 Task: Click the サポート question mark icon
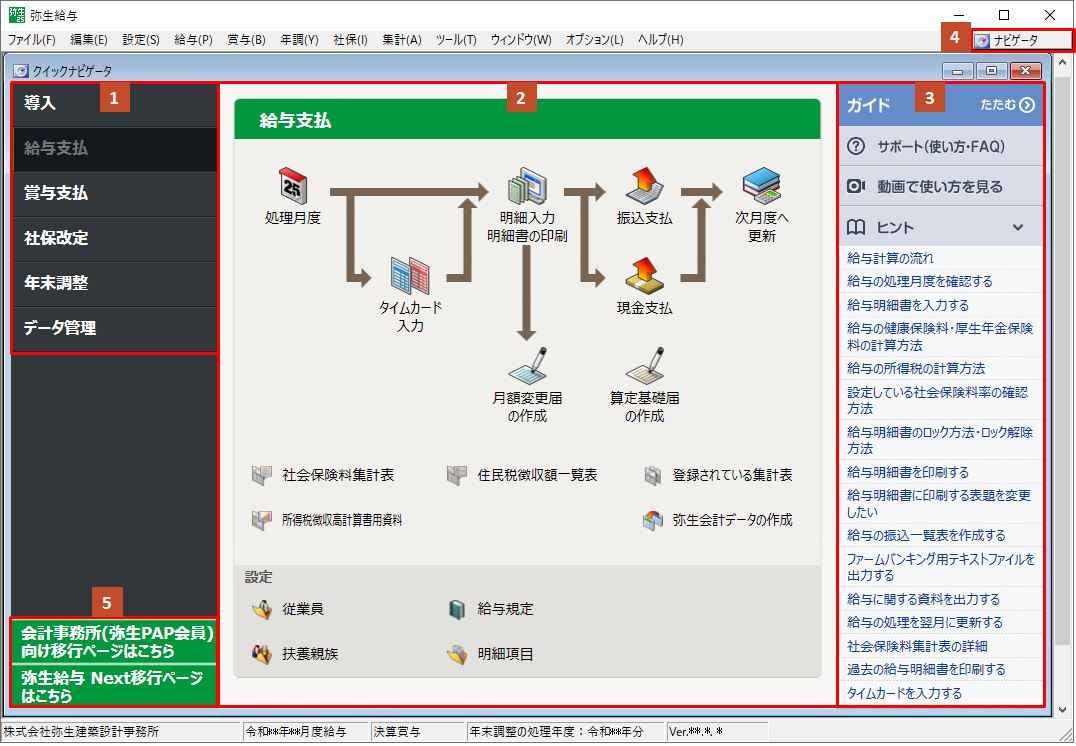856,146
